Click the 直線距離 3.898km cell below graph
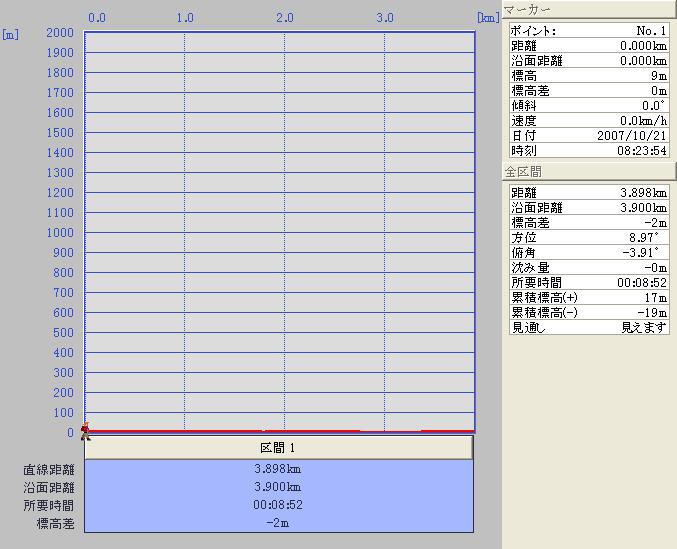The width and height of the screenshot is (677, 549). (x=278, y=469)
